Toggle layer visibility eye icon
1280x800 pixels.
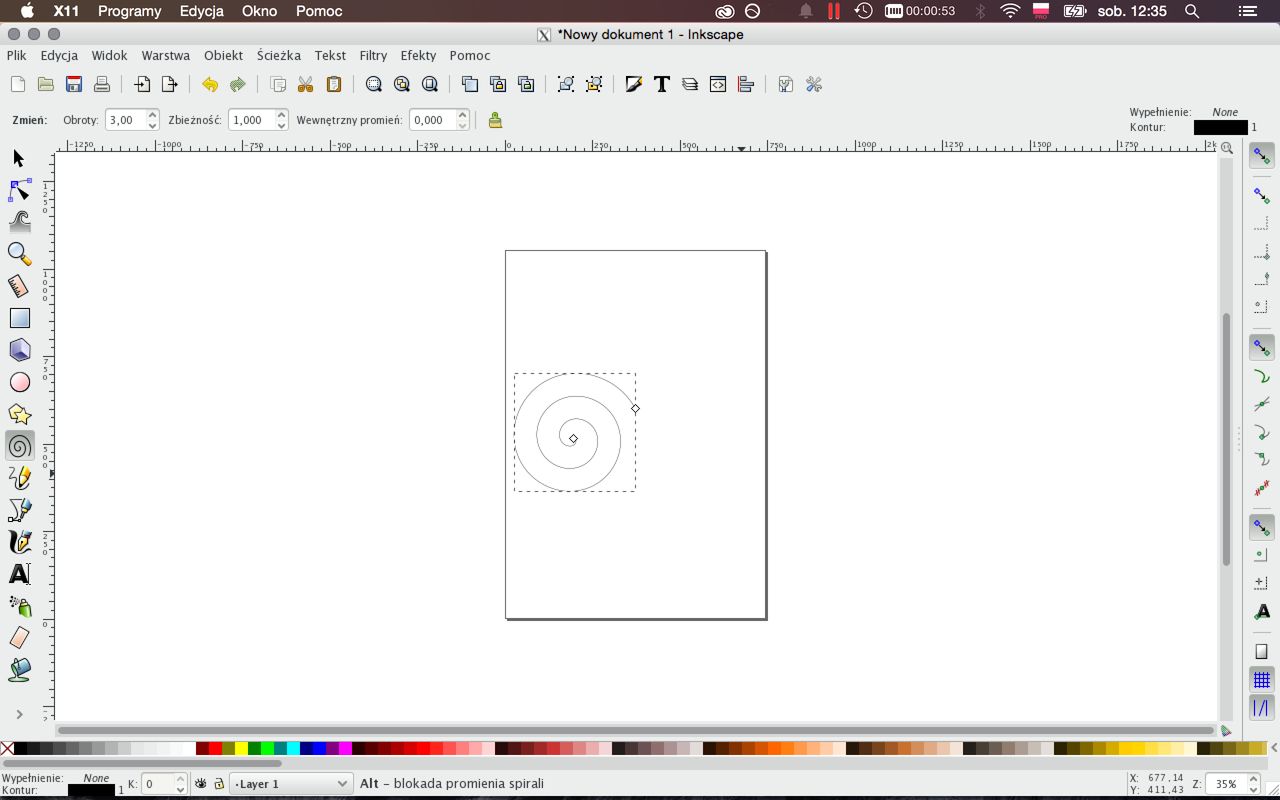point(201,784)
